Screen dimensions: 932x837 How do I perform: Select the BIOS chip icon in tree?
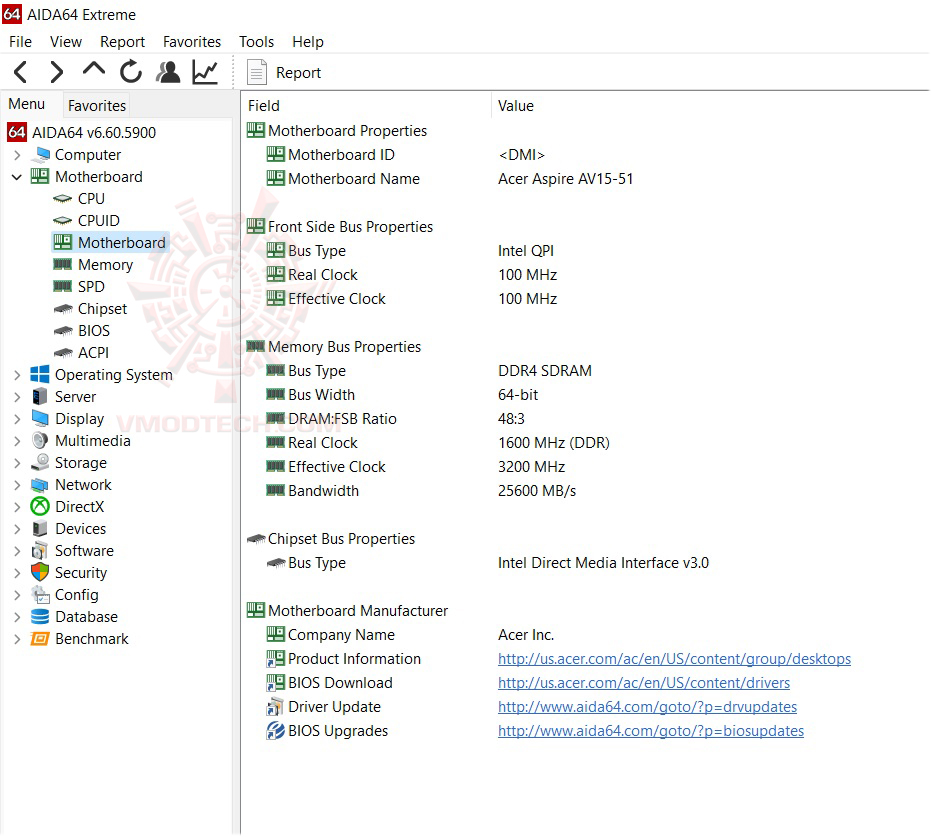pos(62,331)
